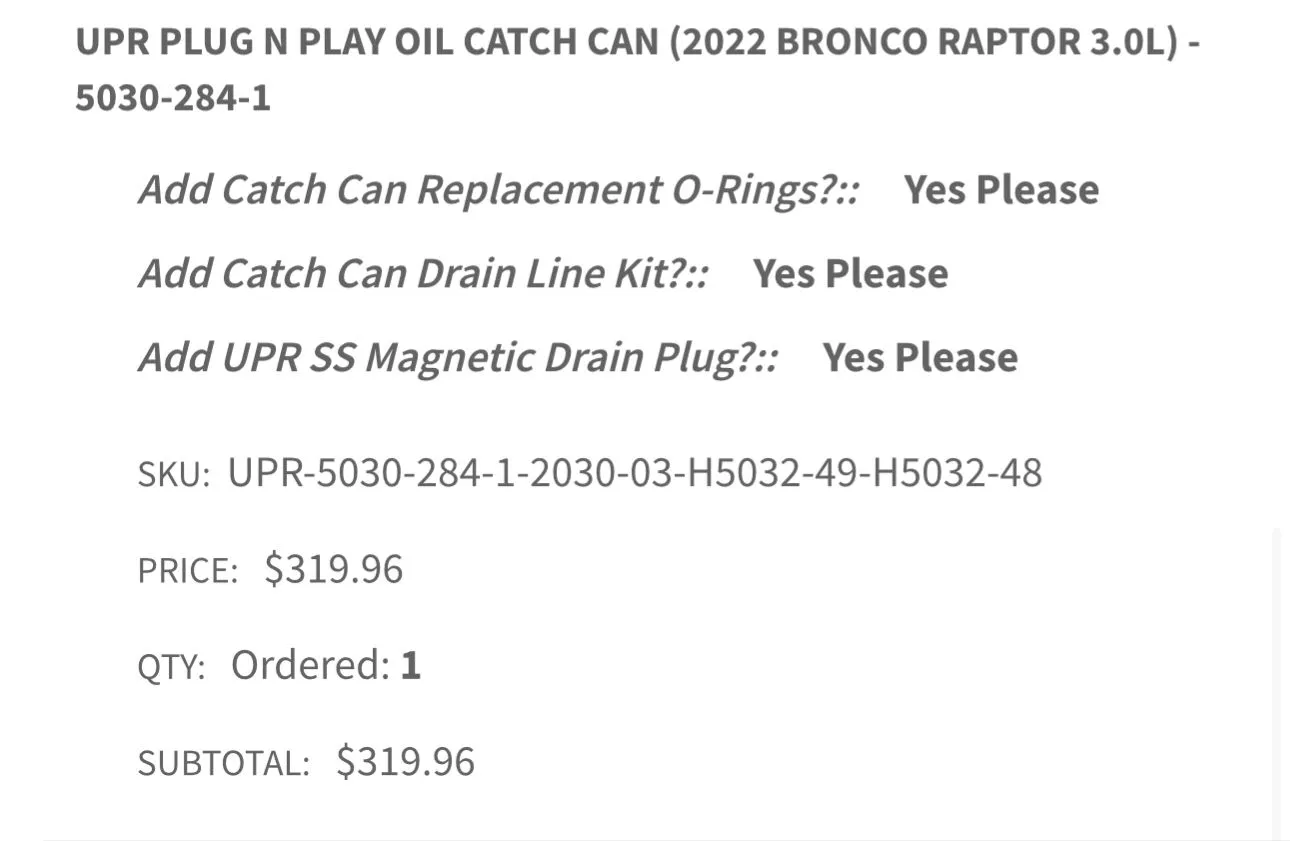Click the Magnetic Drain Plug 'Yes Please' value
Viewport: 1290px width, 841px height.
tap(920, 358)
